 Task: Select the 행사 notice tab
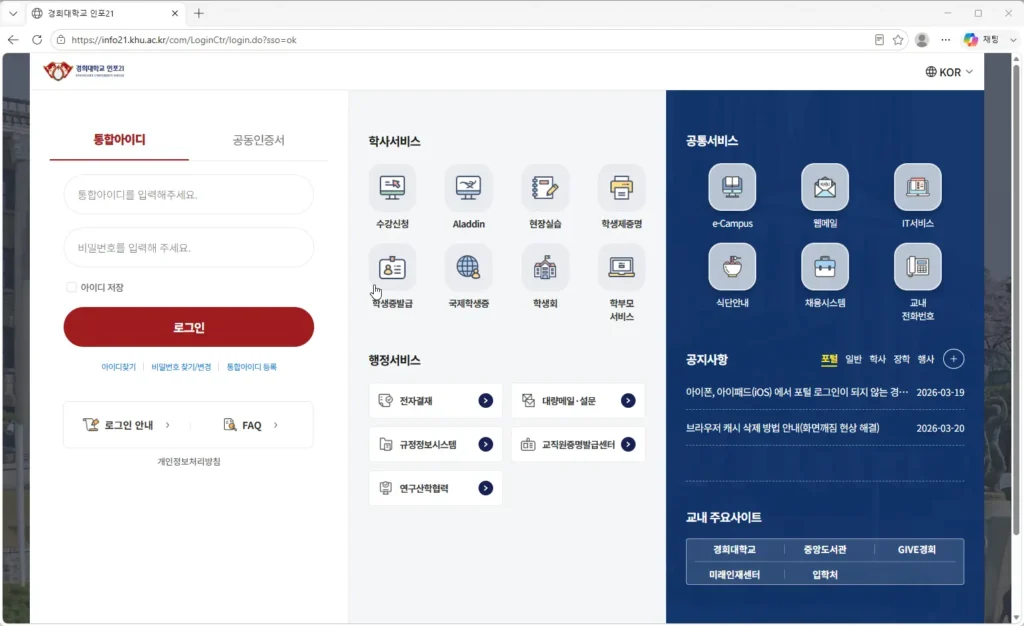[925, 359]
